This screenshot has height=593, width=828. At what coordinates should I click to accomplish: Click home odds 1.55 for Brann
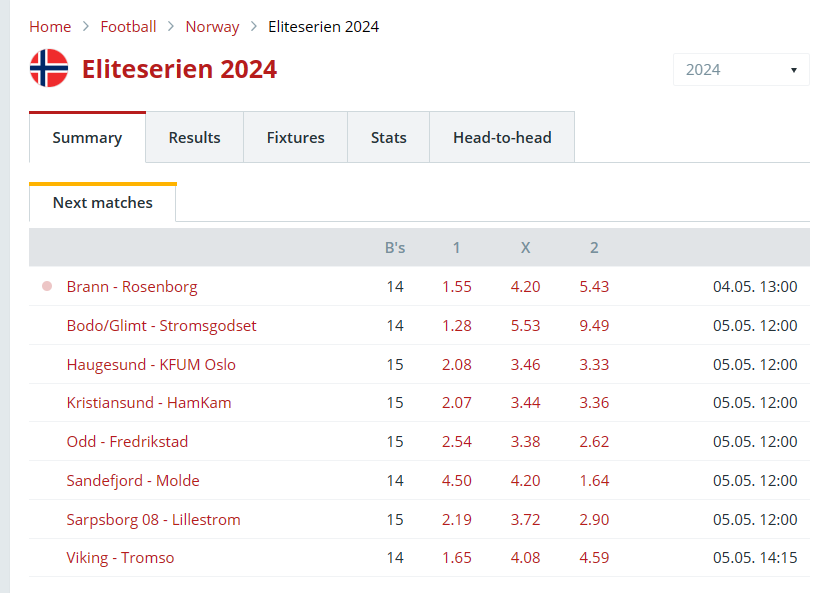point(457,286)
